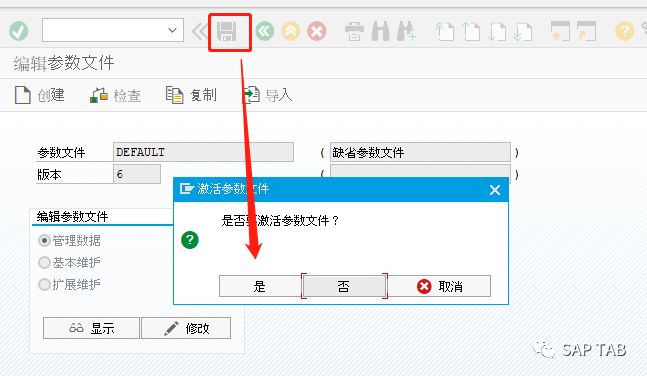Screen dimensions: 647x376
Task: Click the 编辑参数文件 page title
Action: click(x=64, y=63)
